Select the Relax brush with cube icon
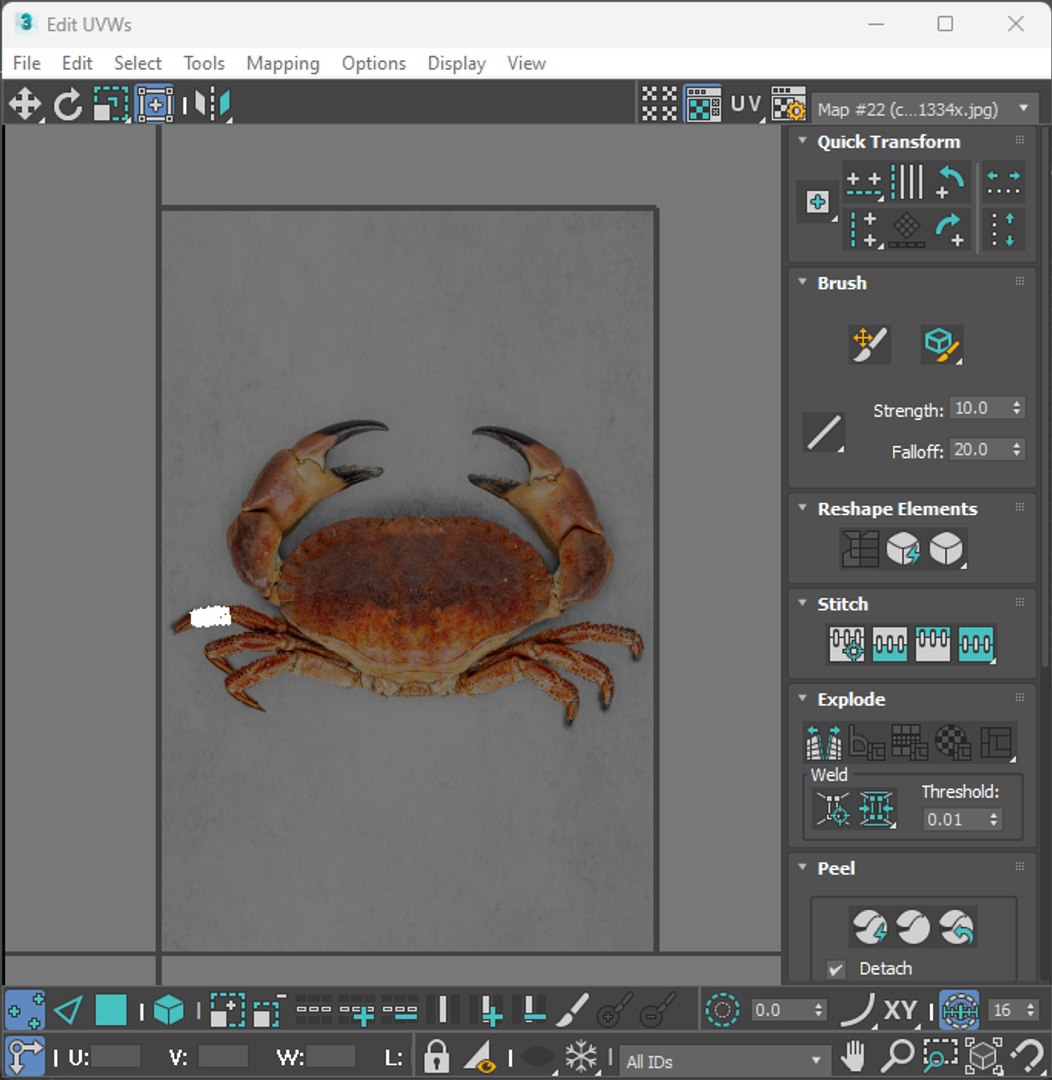Screen dimensions: 1052x1080 pyautogui.click(x=942, y=344)
